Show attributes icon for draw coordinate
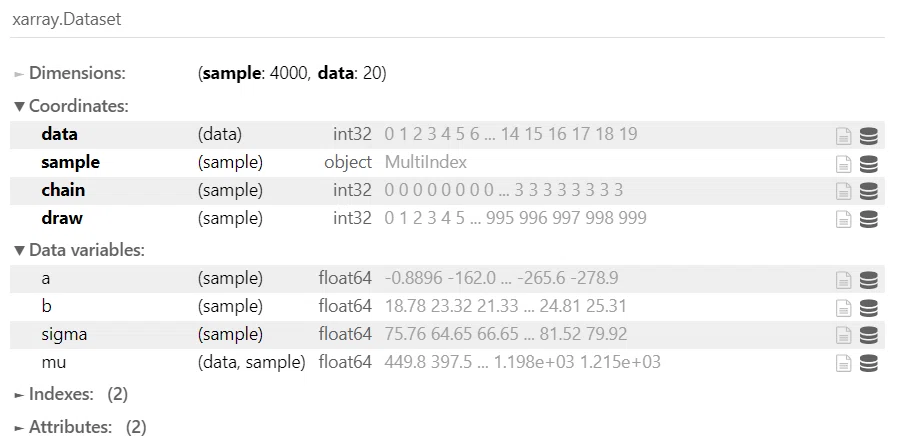 tap(843, 219)
